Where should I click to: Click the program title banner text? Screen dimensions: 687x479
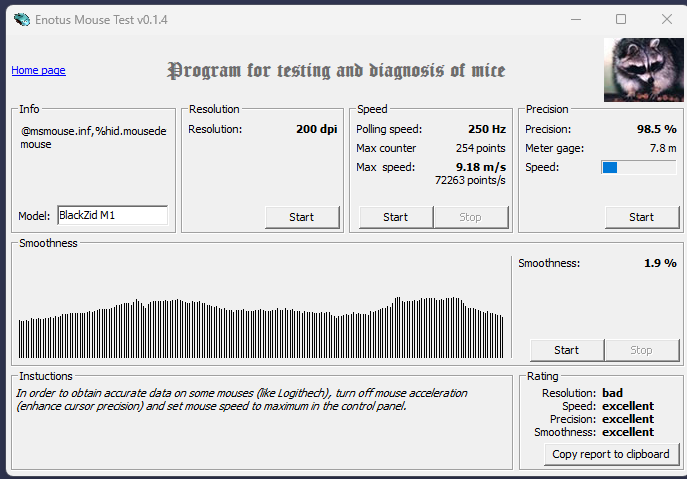tap(336, 71)
